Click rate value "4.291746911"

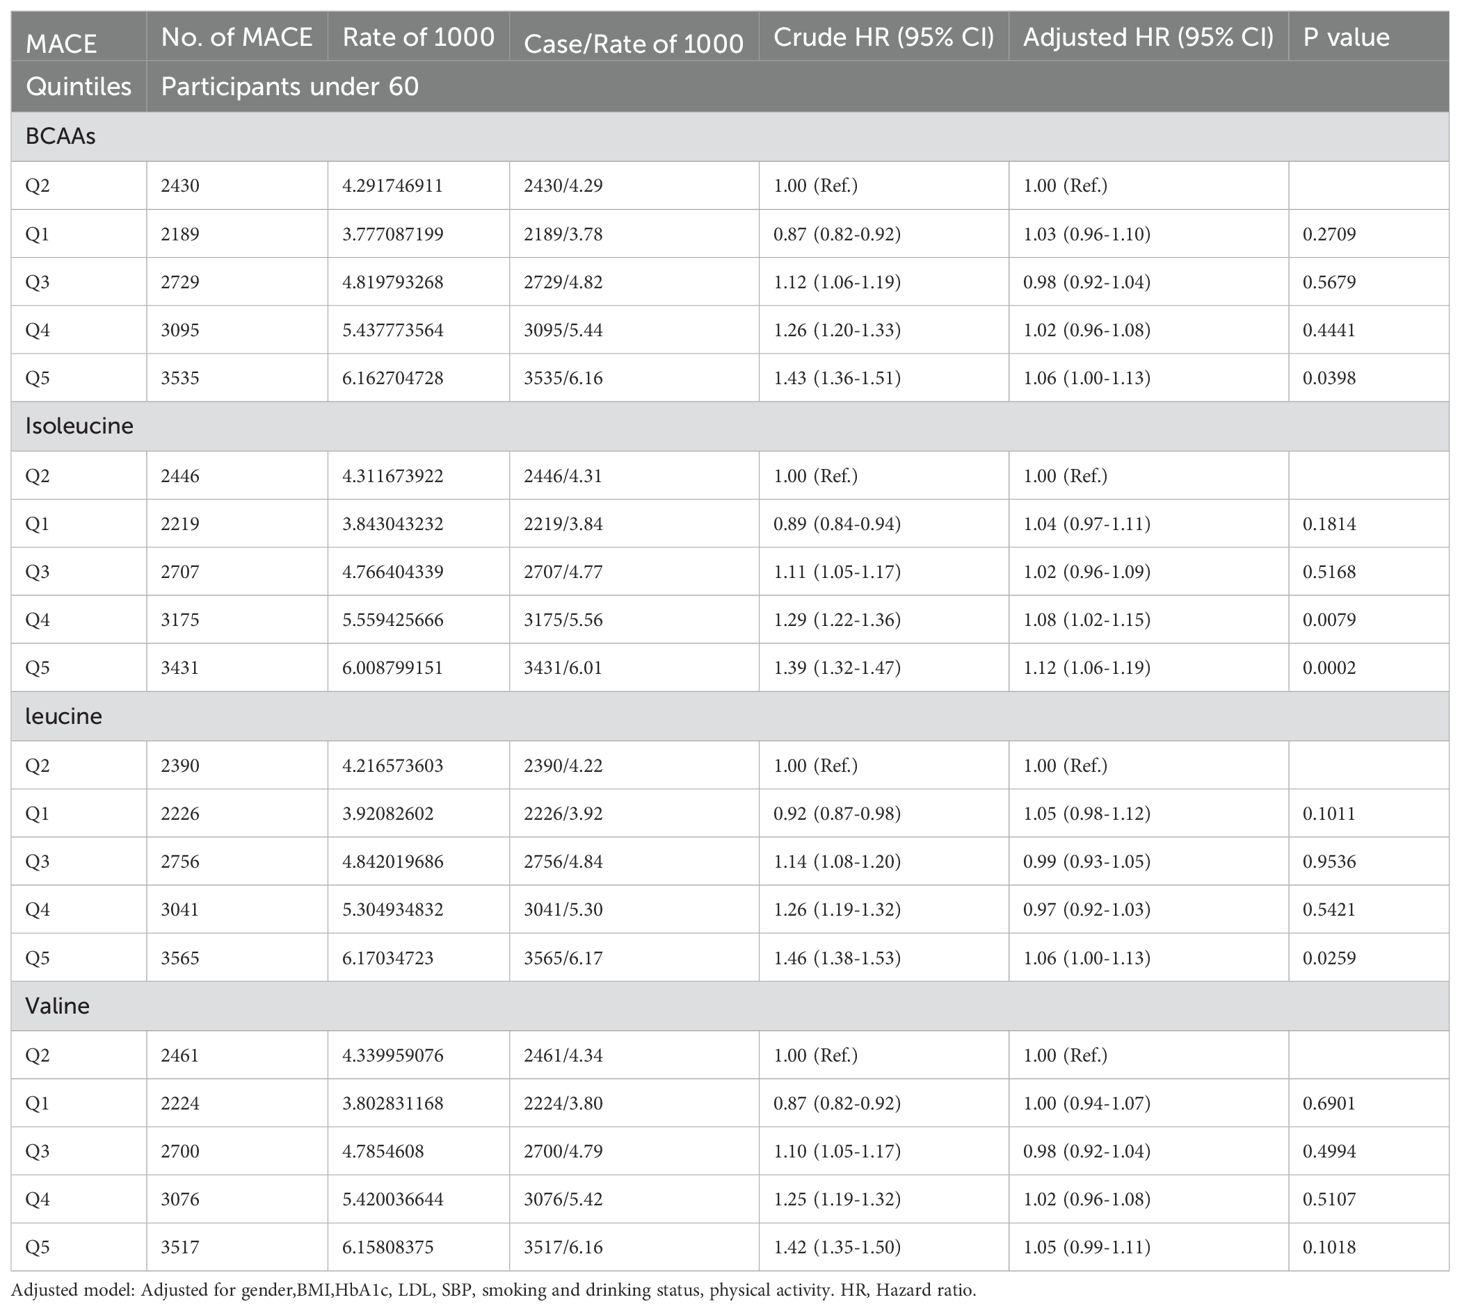click(x=393, y=186)
